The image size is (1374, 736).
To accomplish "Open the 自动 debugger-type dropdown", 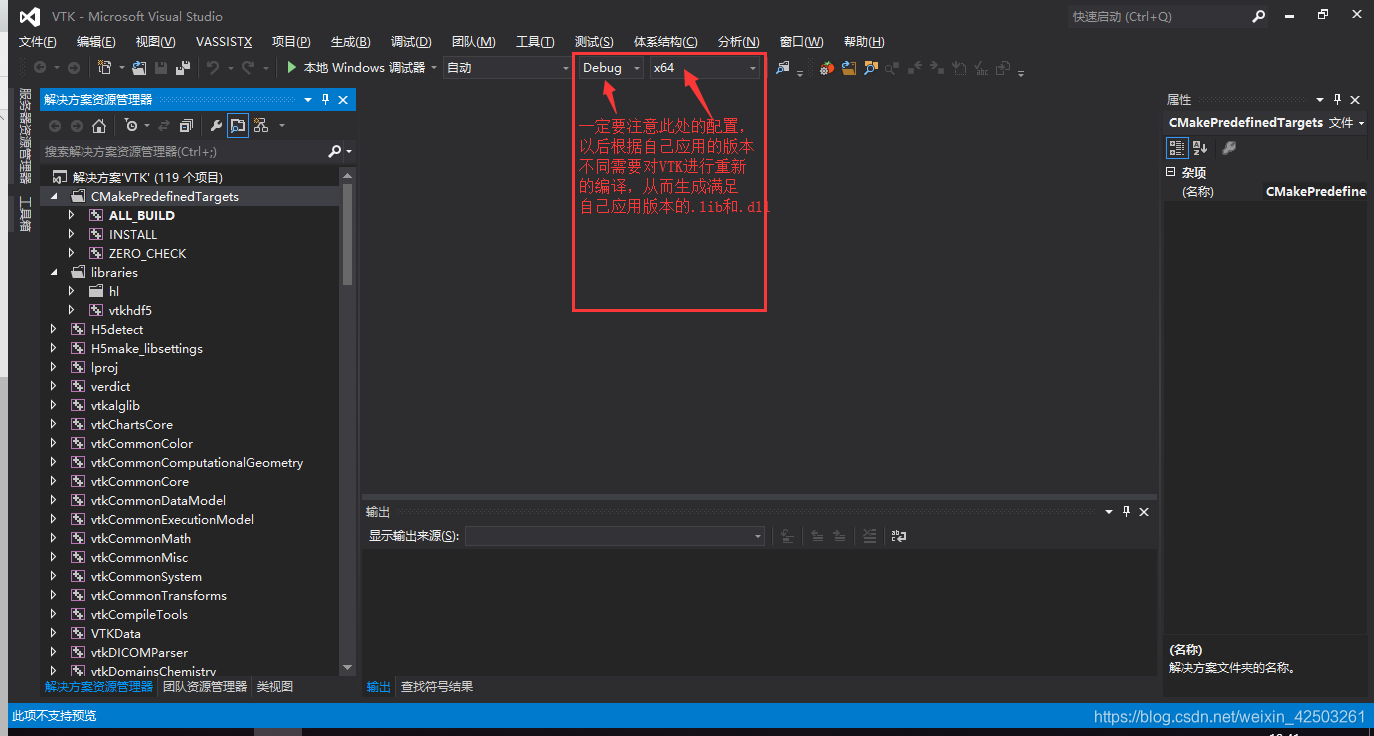I will click(508, 68).
